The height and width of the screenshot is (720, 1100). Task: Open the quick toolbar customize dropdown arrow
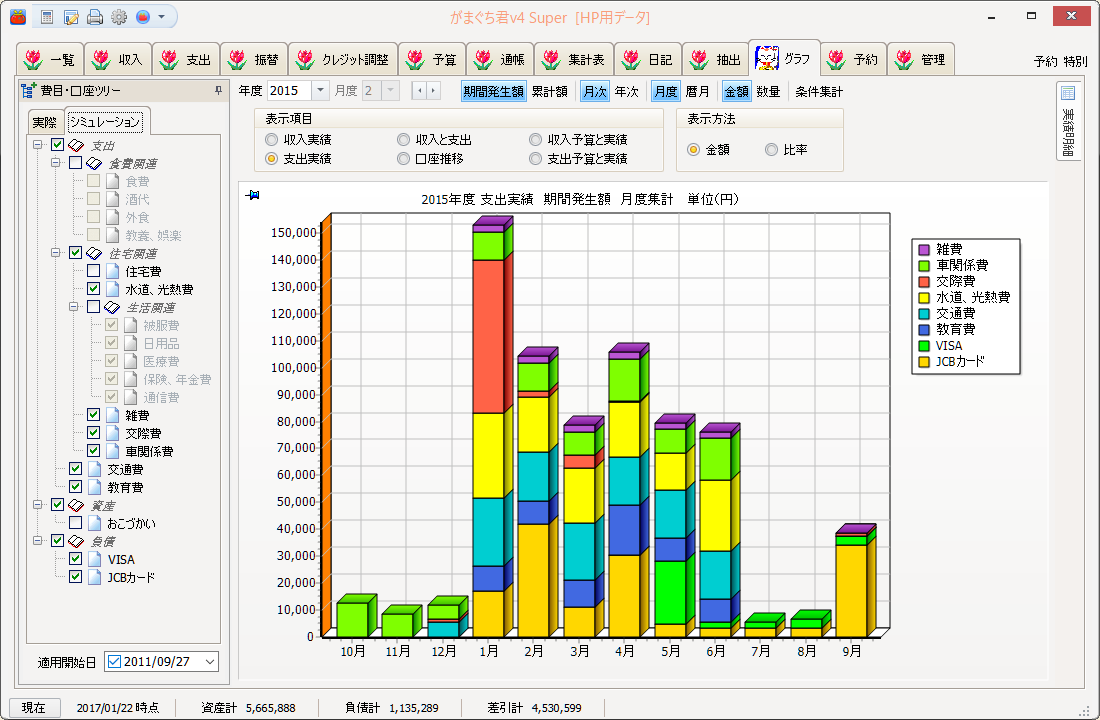pyautogui.click(x=162, y=17)
